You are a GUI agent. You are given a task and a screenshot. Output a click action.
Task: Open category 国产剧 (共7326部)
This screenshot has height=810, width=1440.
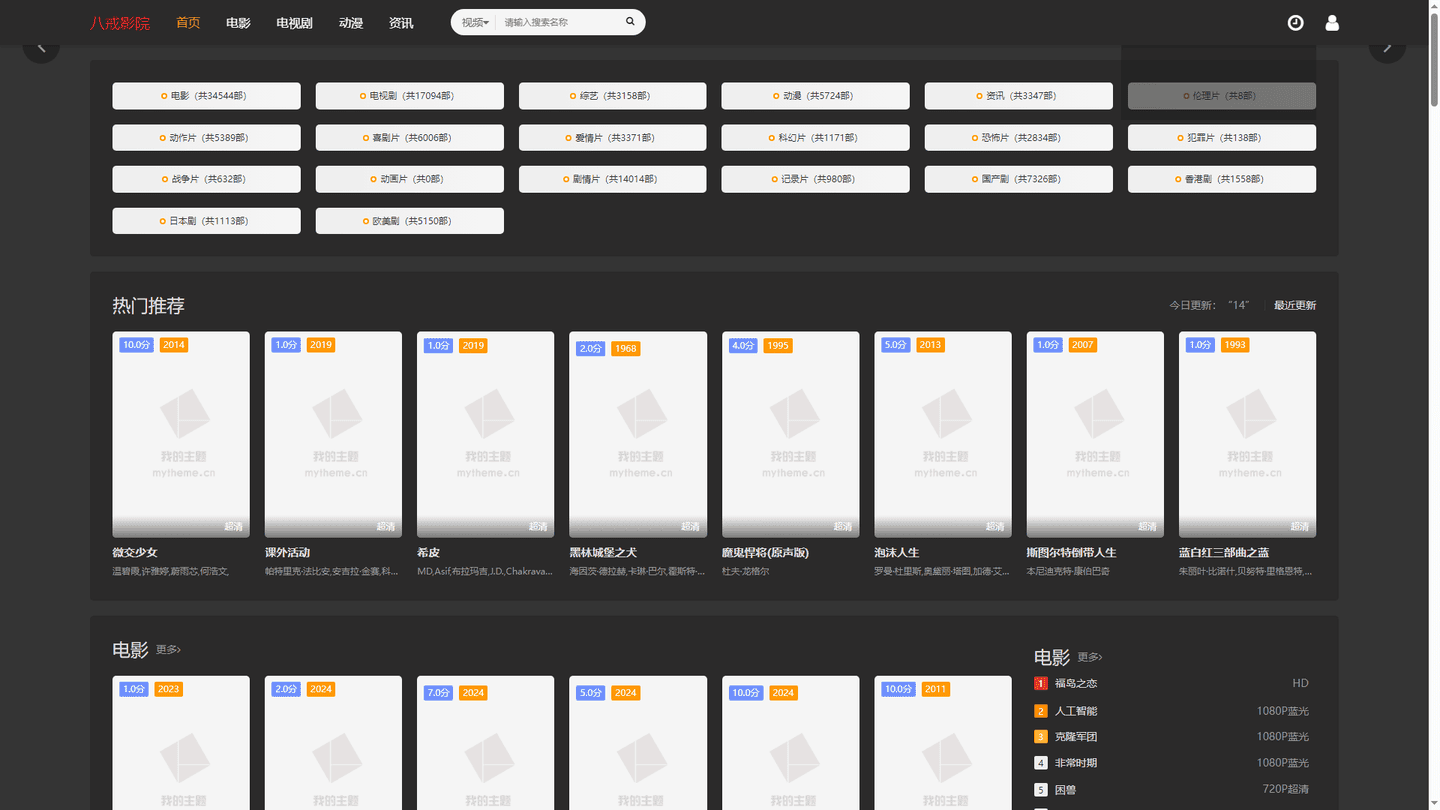click(1019, 179)
